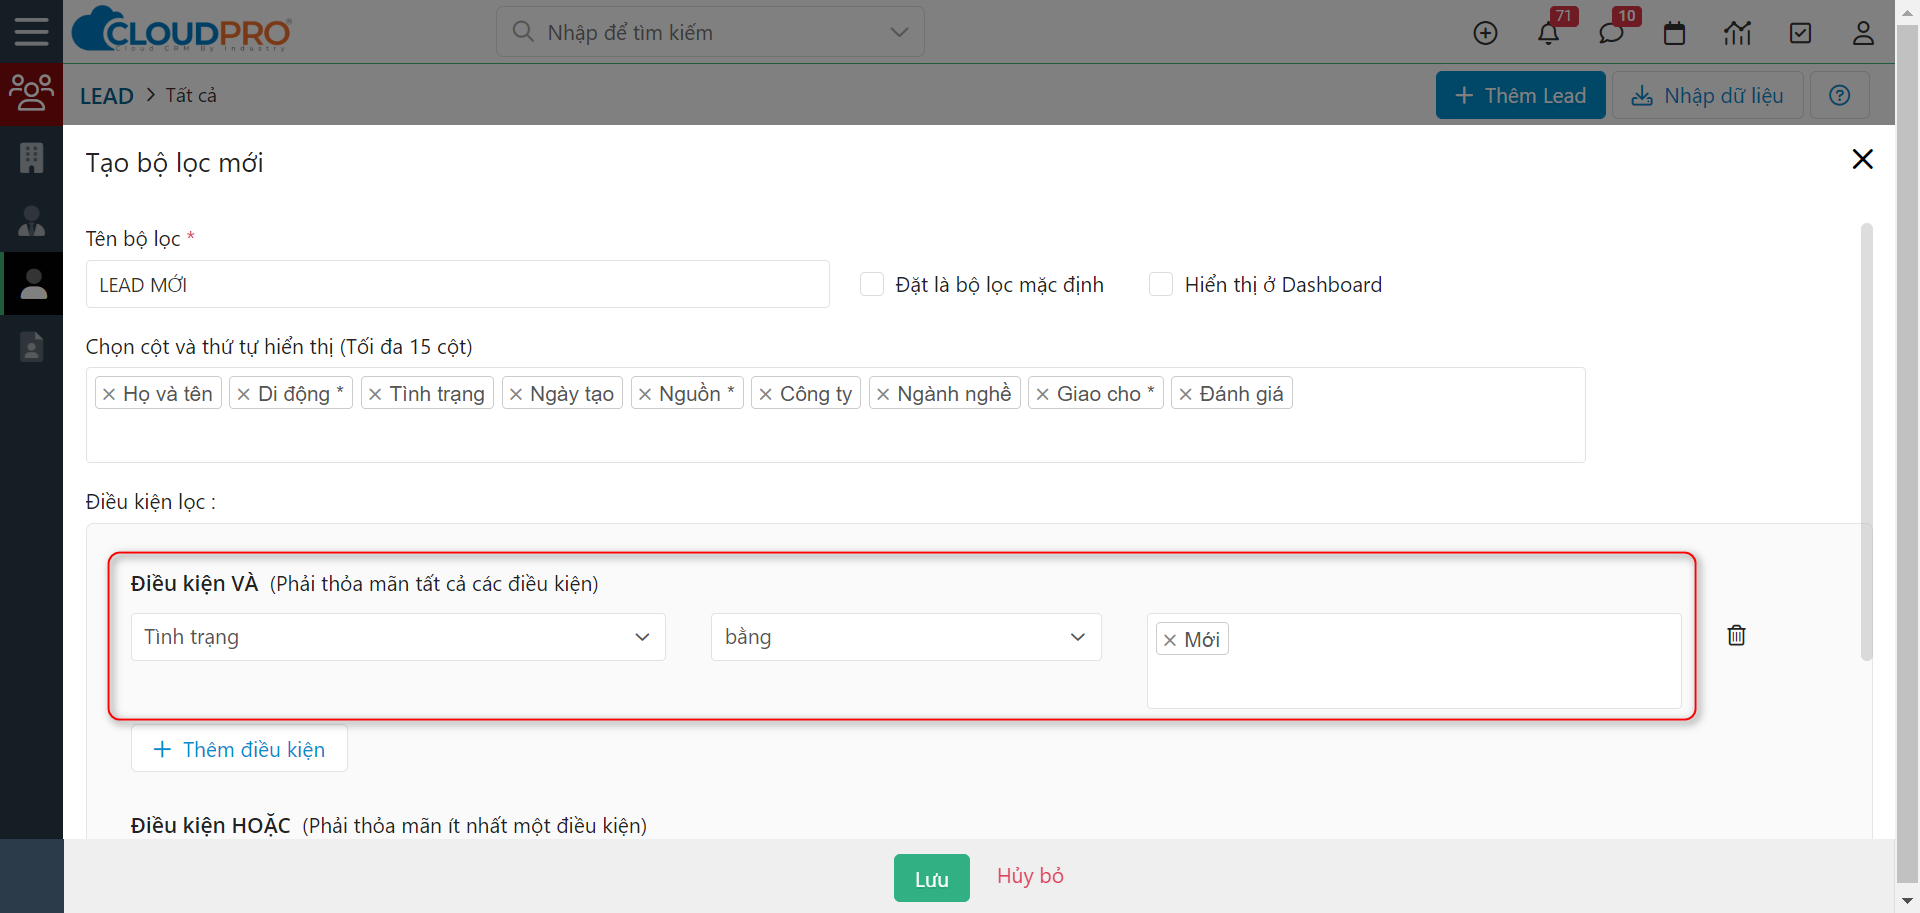Click the Tất cả breadcrumb item
Screen dimensions: 1920x913
[x=191, y=95]
